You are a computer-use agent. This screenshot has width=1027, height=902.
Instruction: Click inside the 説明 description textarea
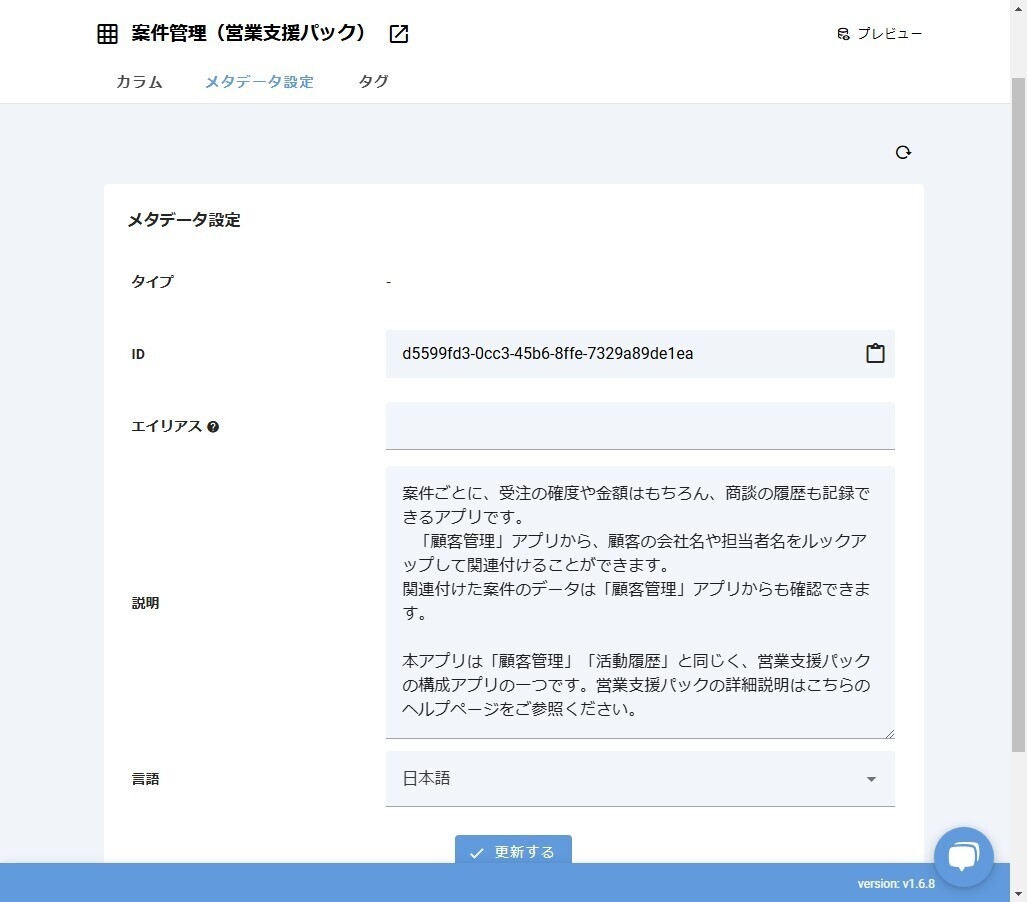pyautogui.click(x=639, y=602)
